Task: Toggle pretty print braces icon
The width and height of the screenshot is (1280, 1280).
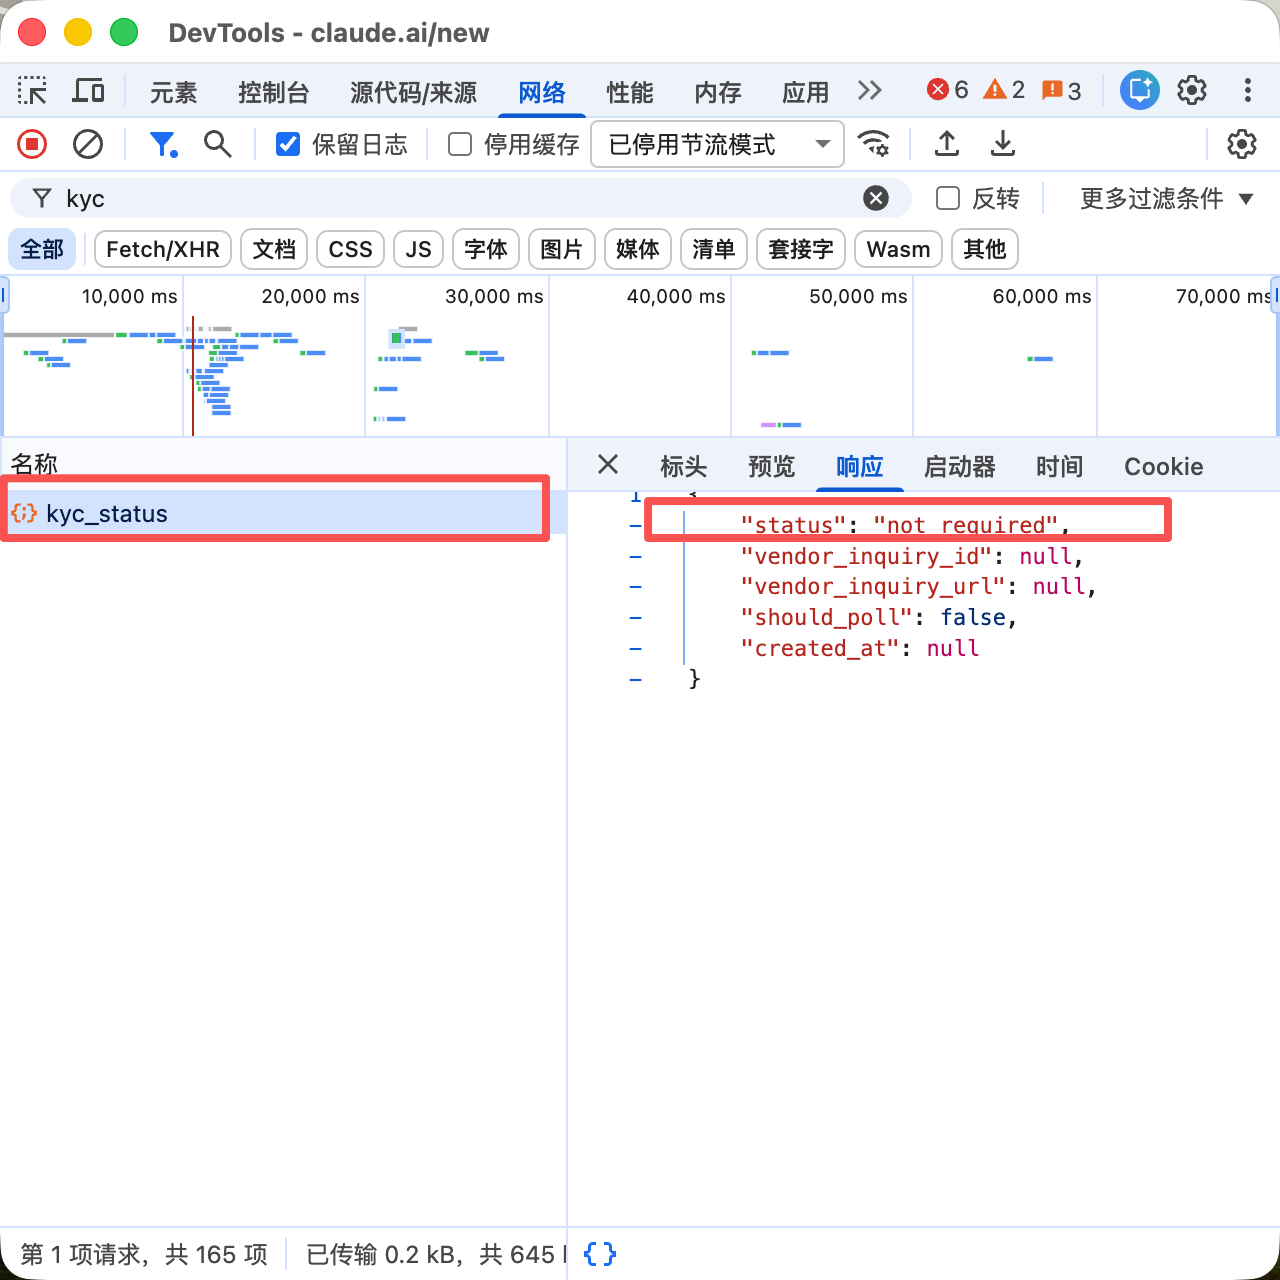Action: [600, 1254]
